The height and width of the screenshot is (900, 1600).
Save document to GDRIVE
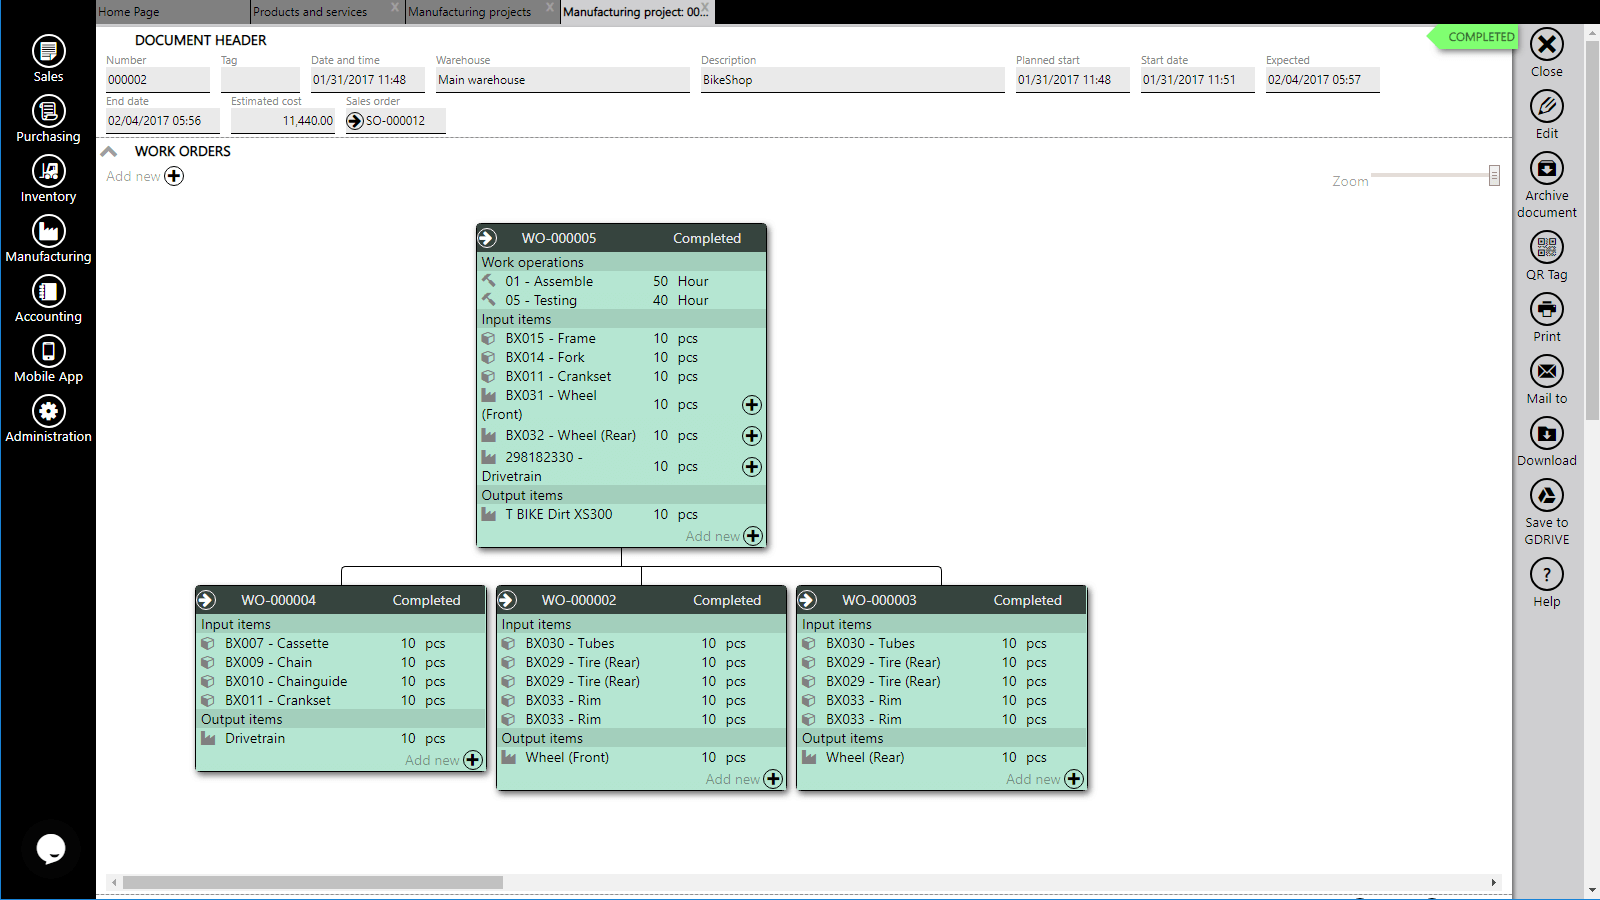coord(1546,495)
